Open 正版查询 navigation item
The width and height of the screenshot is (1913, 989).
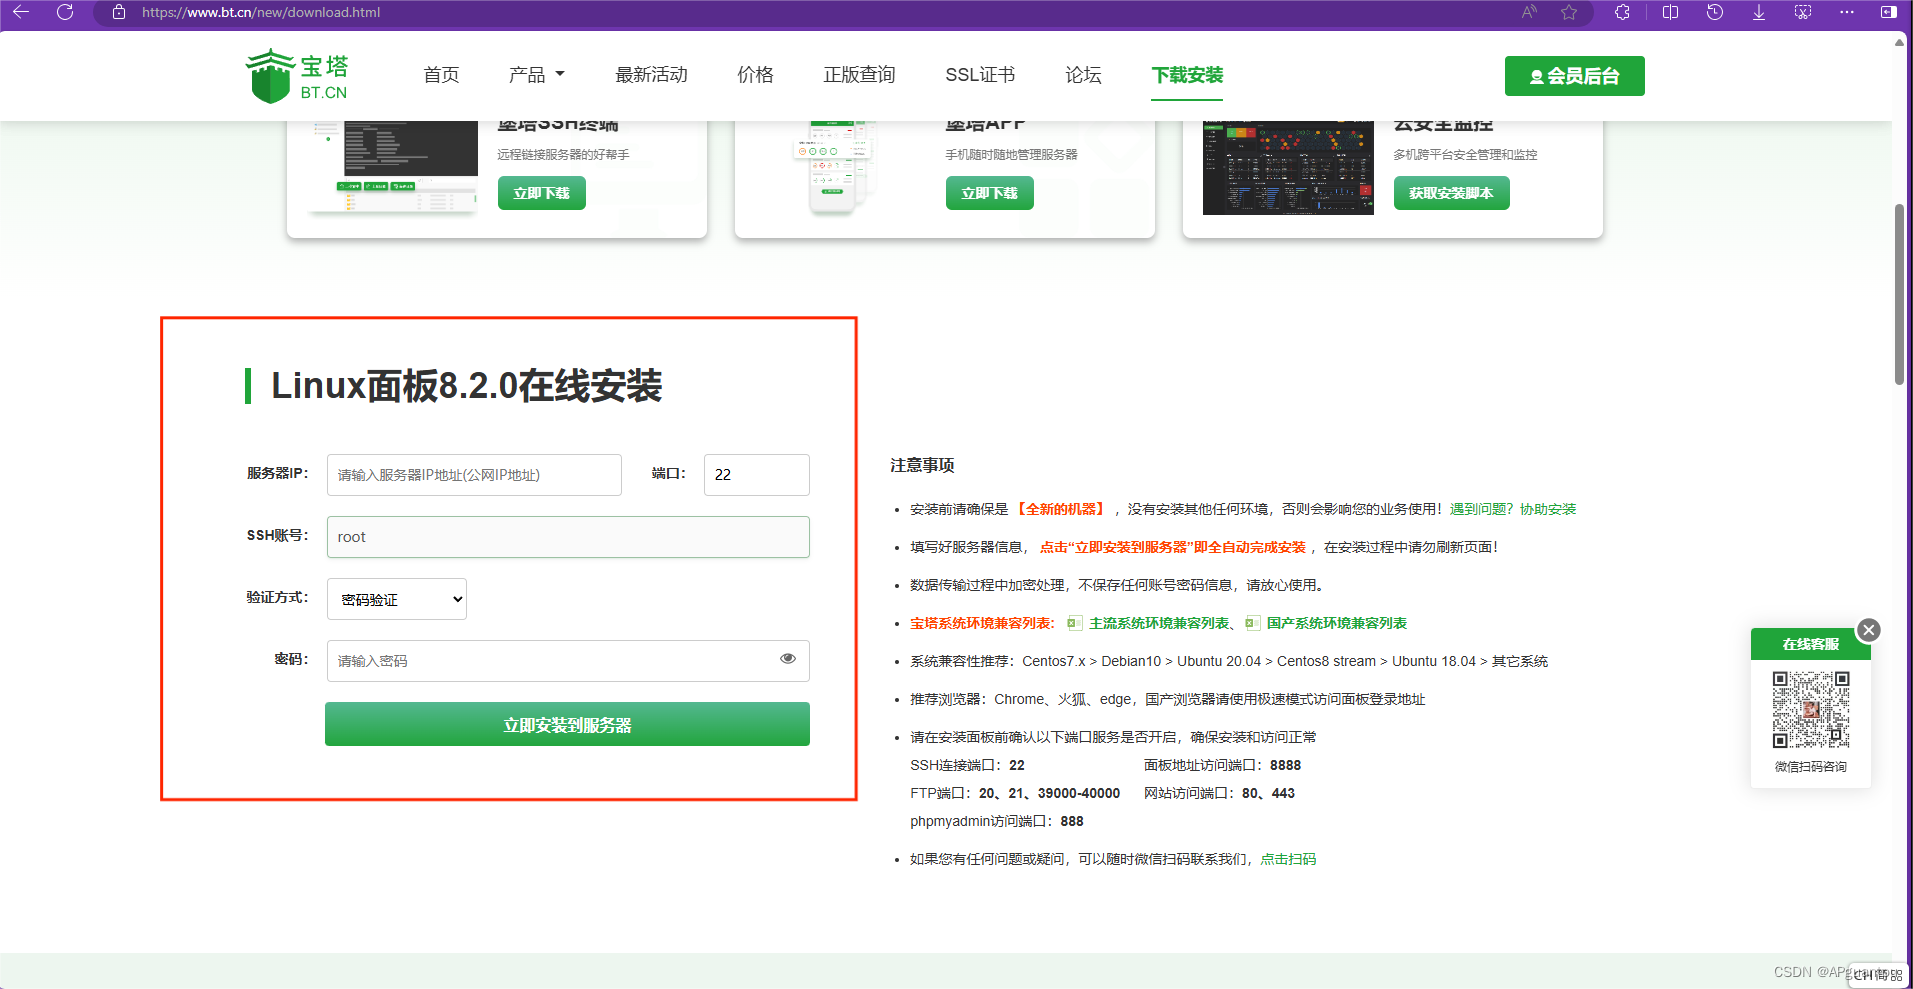click(x=859, y=75)
